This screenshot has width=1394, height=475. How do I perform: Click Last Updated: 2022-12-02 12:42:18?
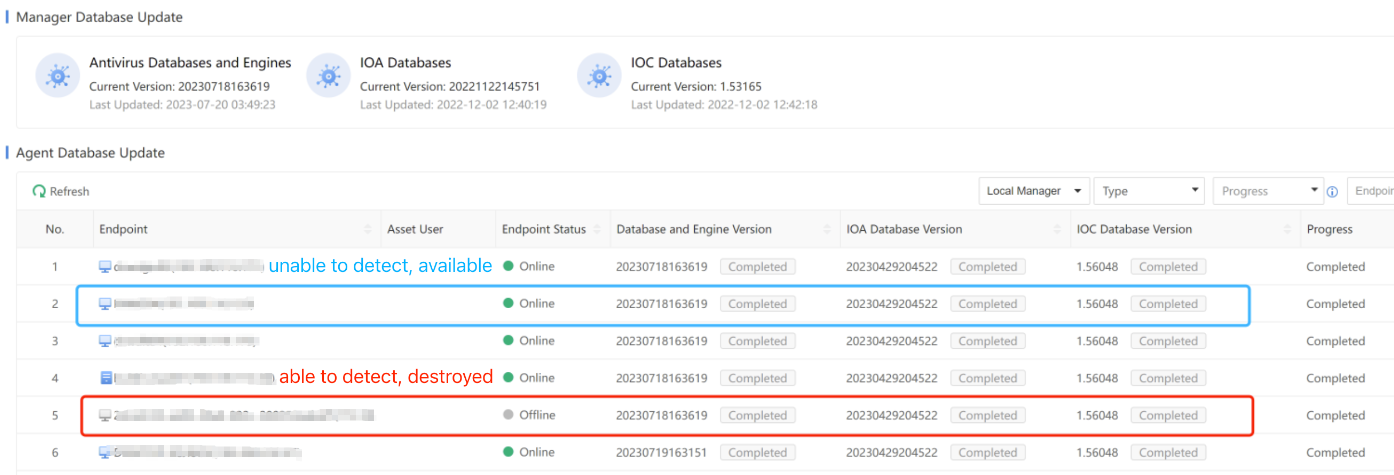coord(724,104)
